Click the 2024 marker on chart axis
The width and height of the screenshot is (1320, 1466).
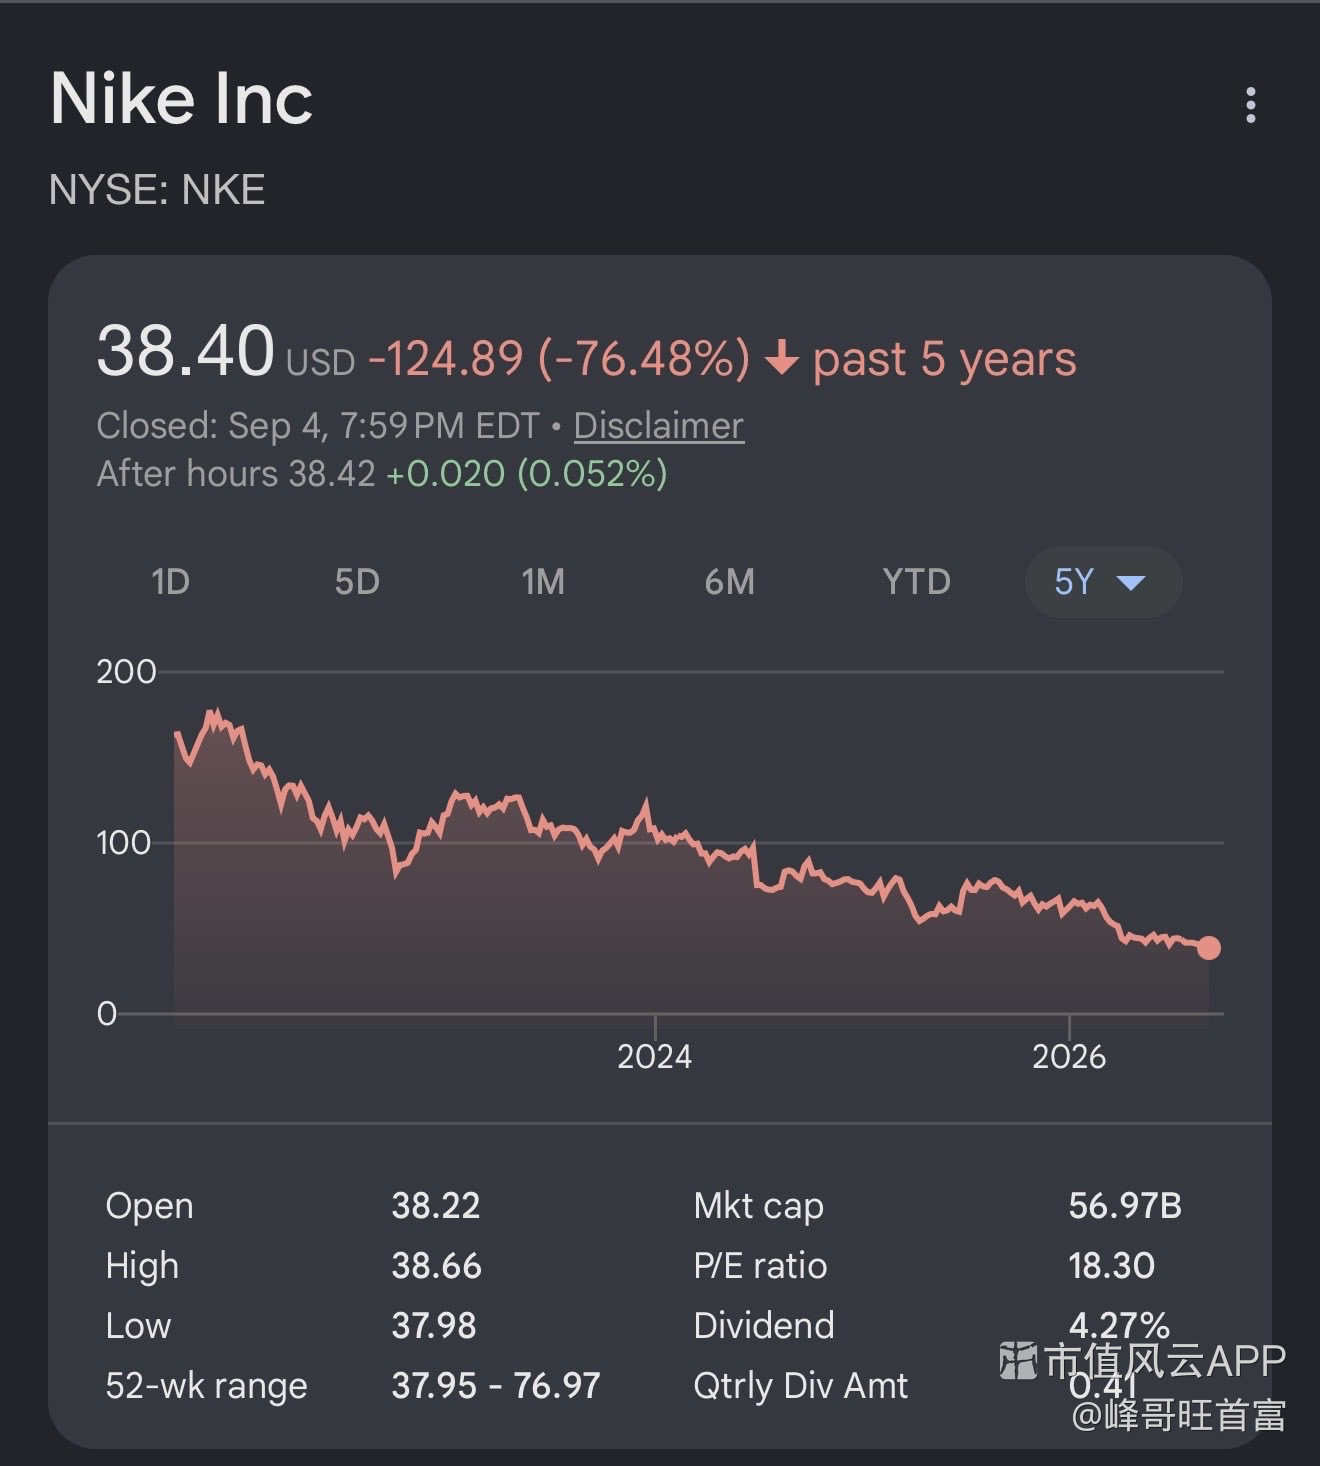(x=654, y=1057)
